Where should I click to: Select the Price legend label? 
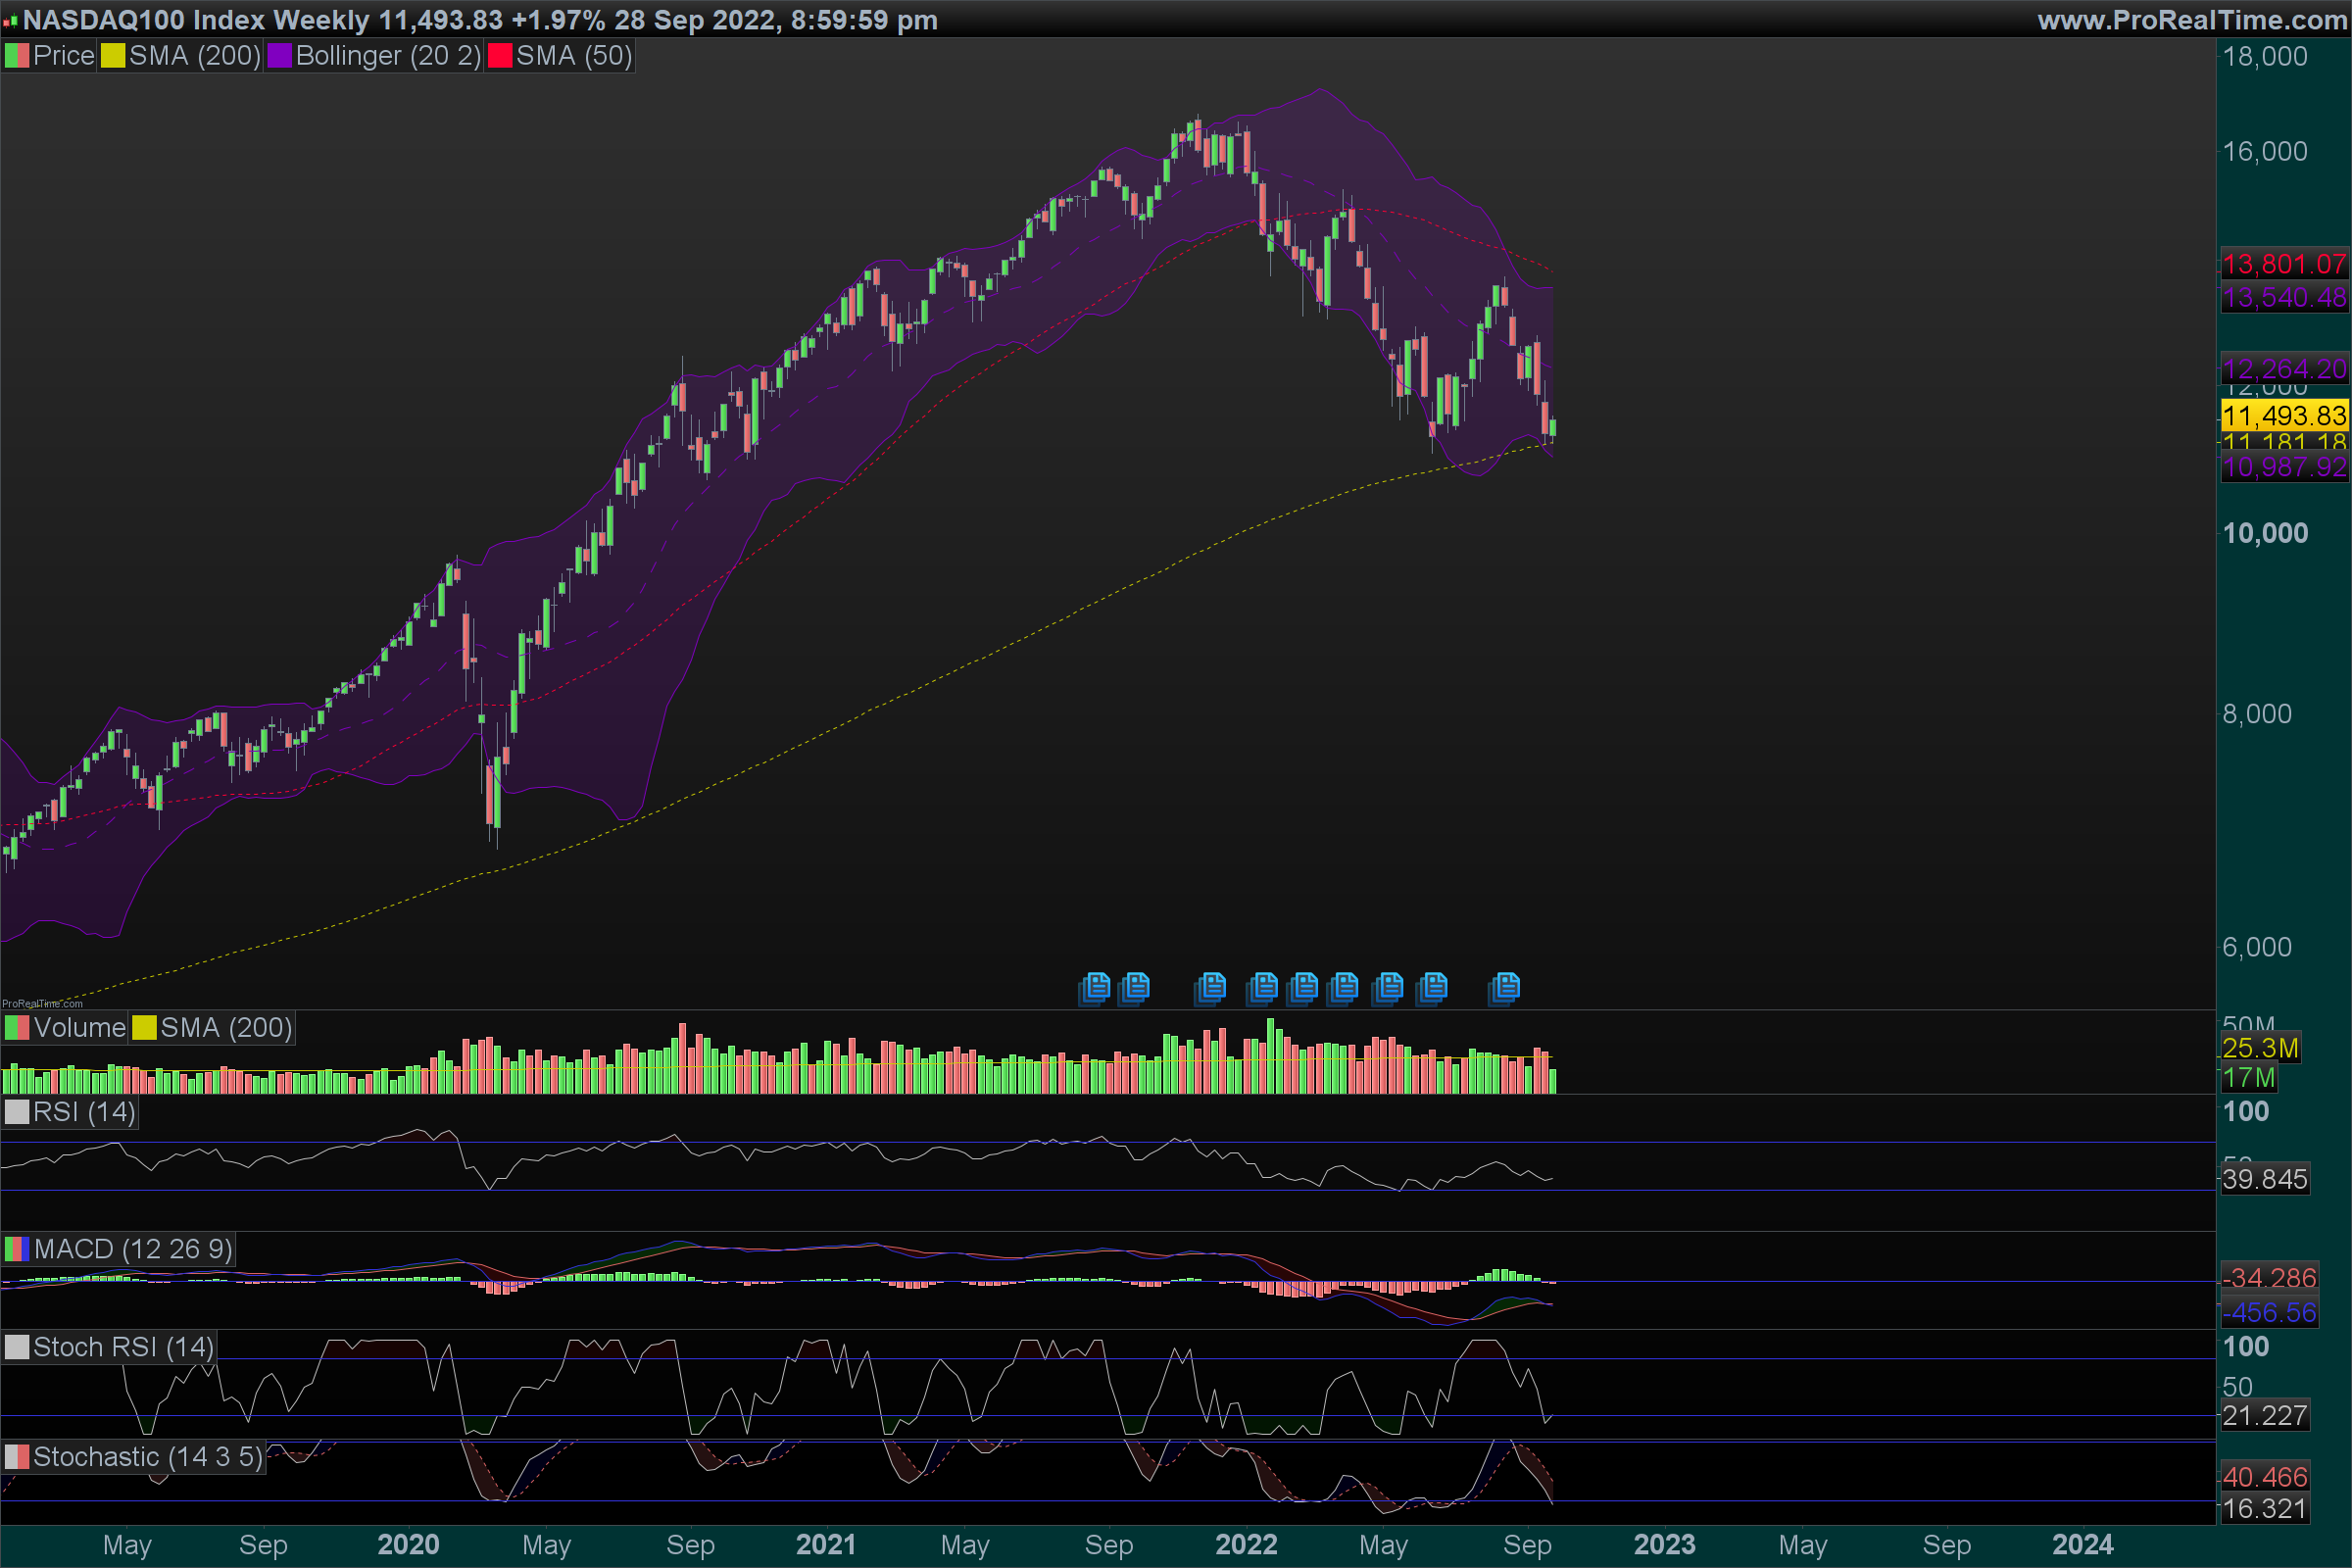[63, 56]
